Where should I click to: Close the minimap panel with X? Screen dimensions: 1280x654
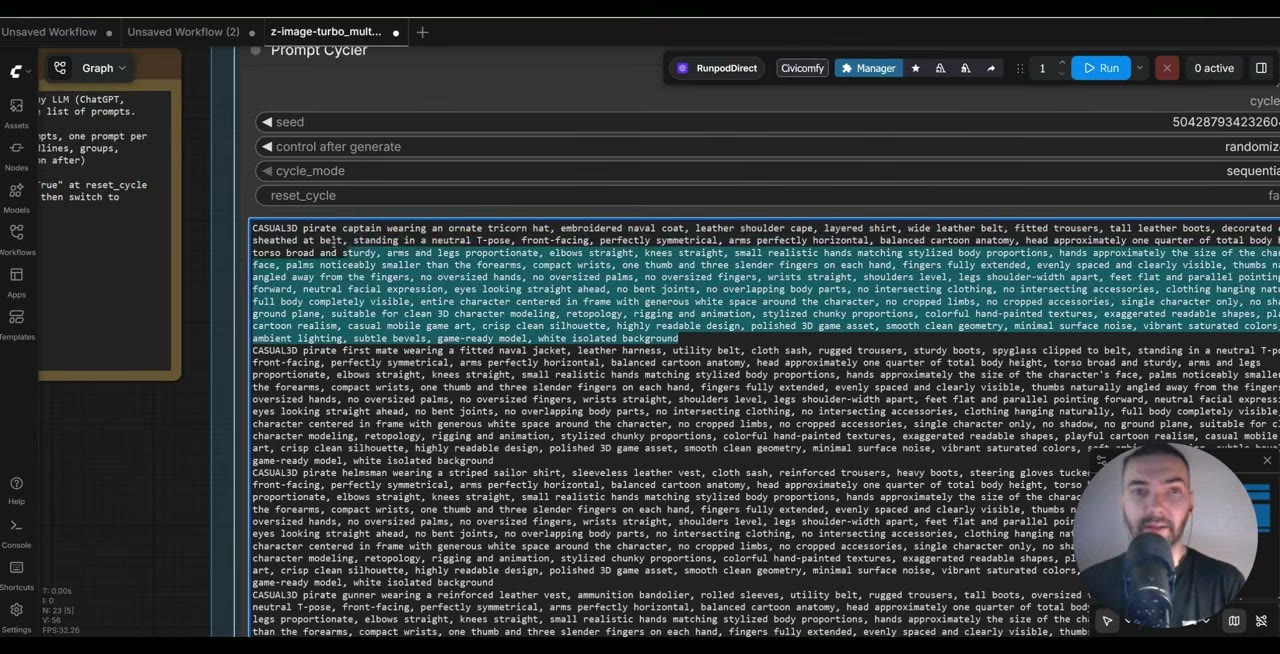tap(1267, 461)
